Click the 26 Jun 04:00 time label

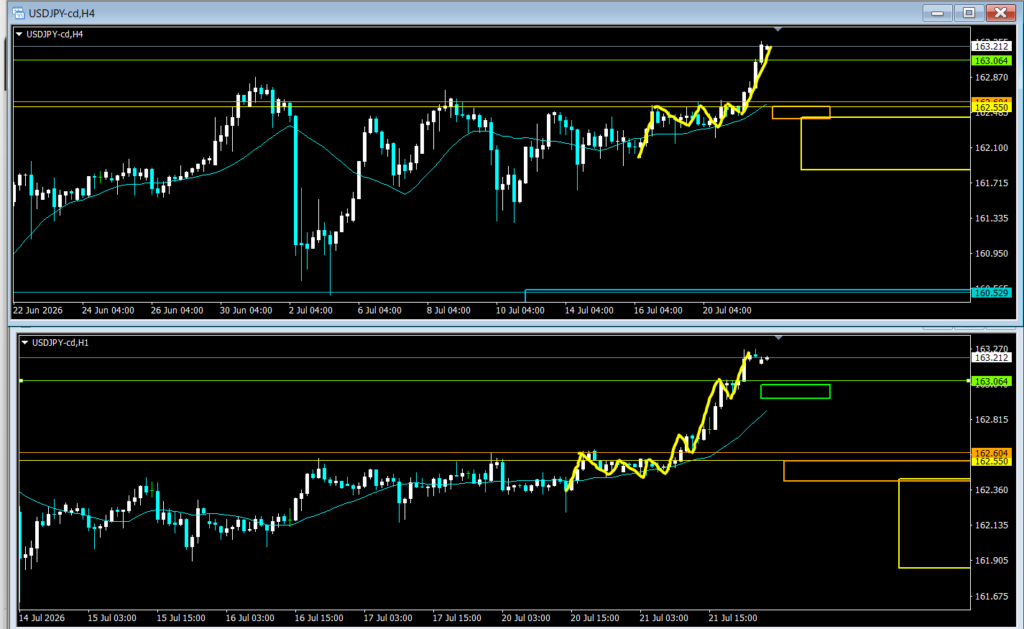[177, 310]
